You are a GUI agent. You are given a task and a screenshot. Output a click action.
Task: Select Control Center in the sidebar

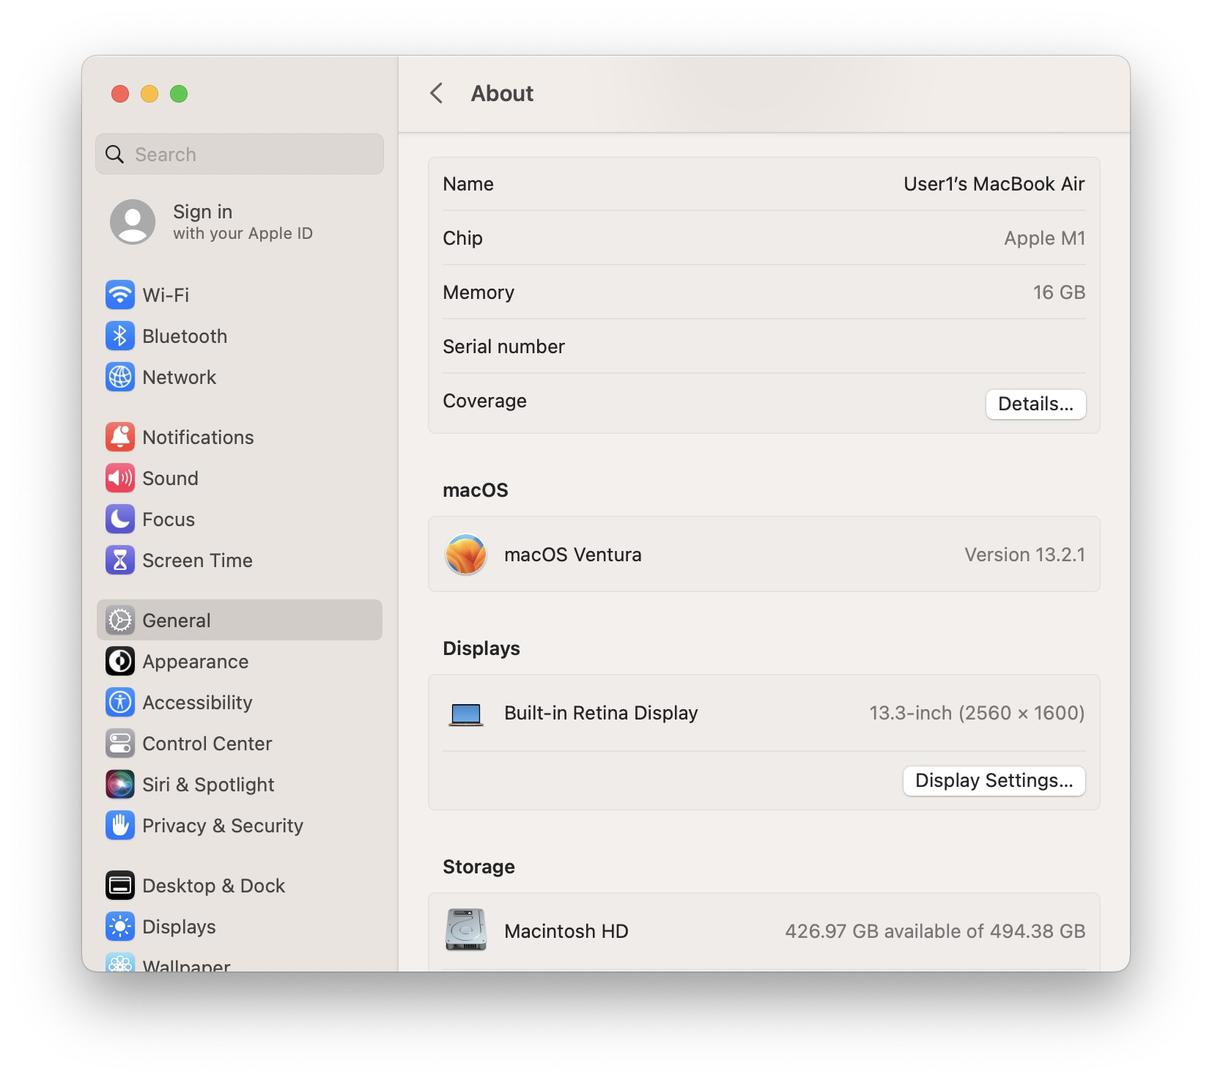click(x=239, y=743)
